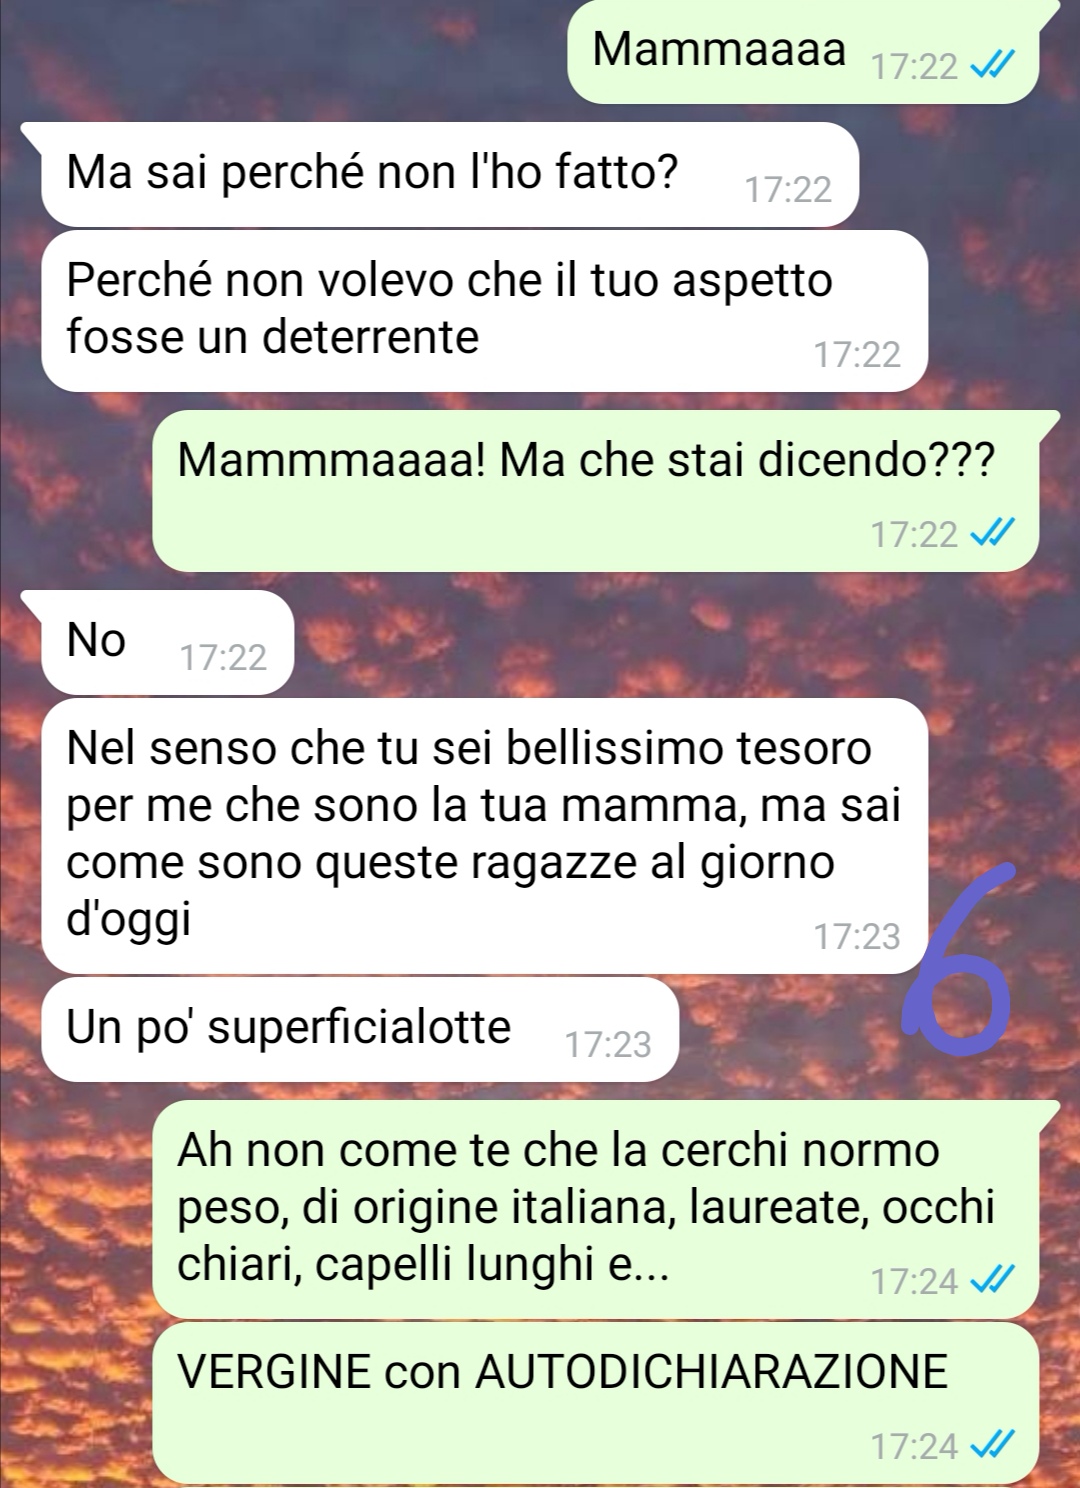
Task: Click the 17:24 timestamp on the VERGINE message
Action: click(x=914, y=1446)
